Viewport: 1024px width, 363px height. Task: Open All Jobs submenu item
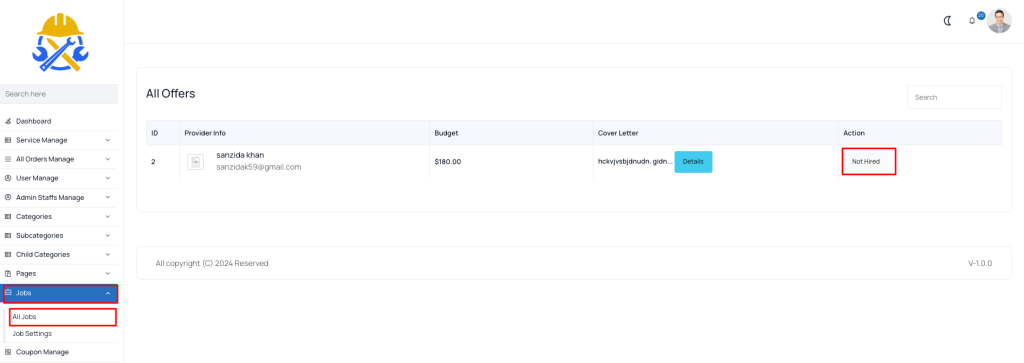pyautogui.click(x=24, y=317)
